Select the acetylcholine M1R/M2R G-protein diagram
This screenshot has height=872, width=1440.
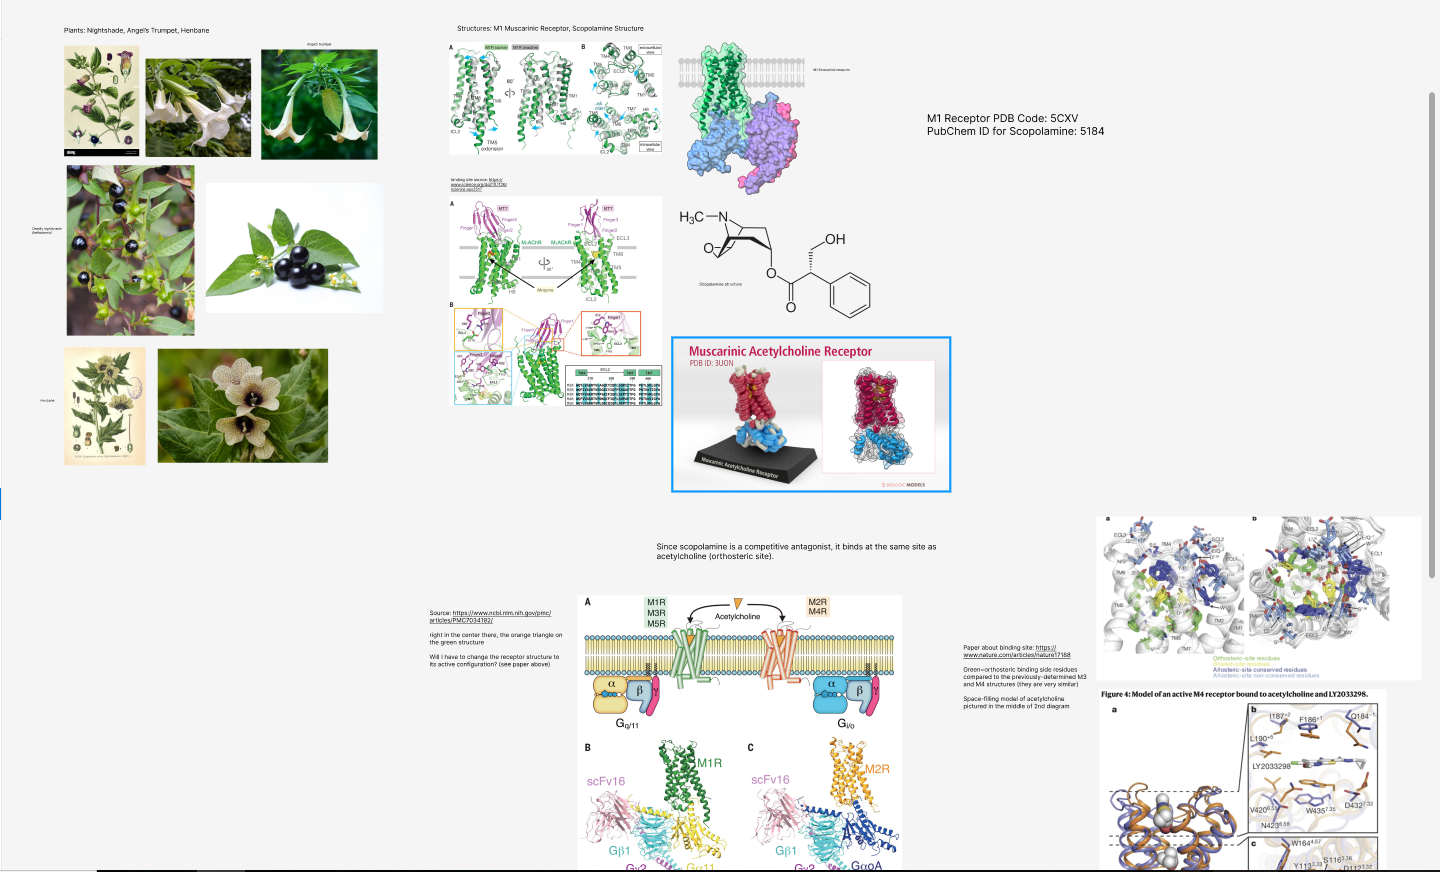(x=740, y=732)
